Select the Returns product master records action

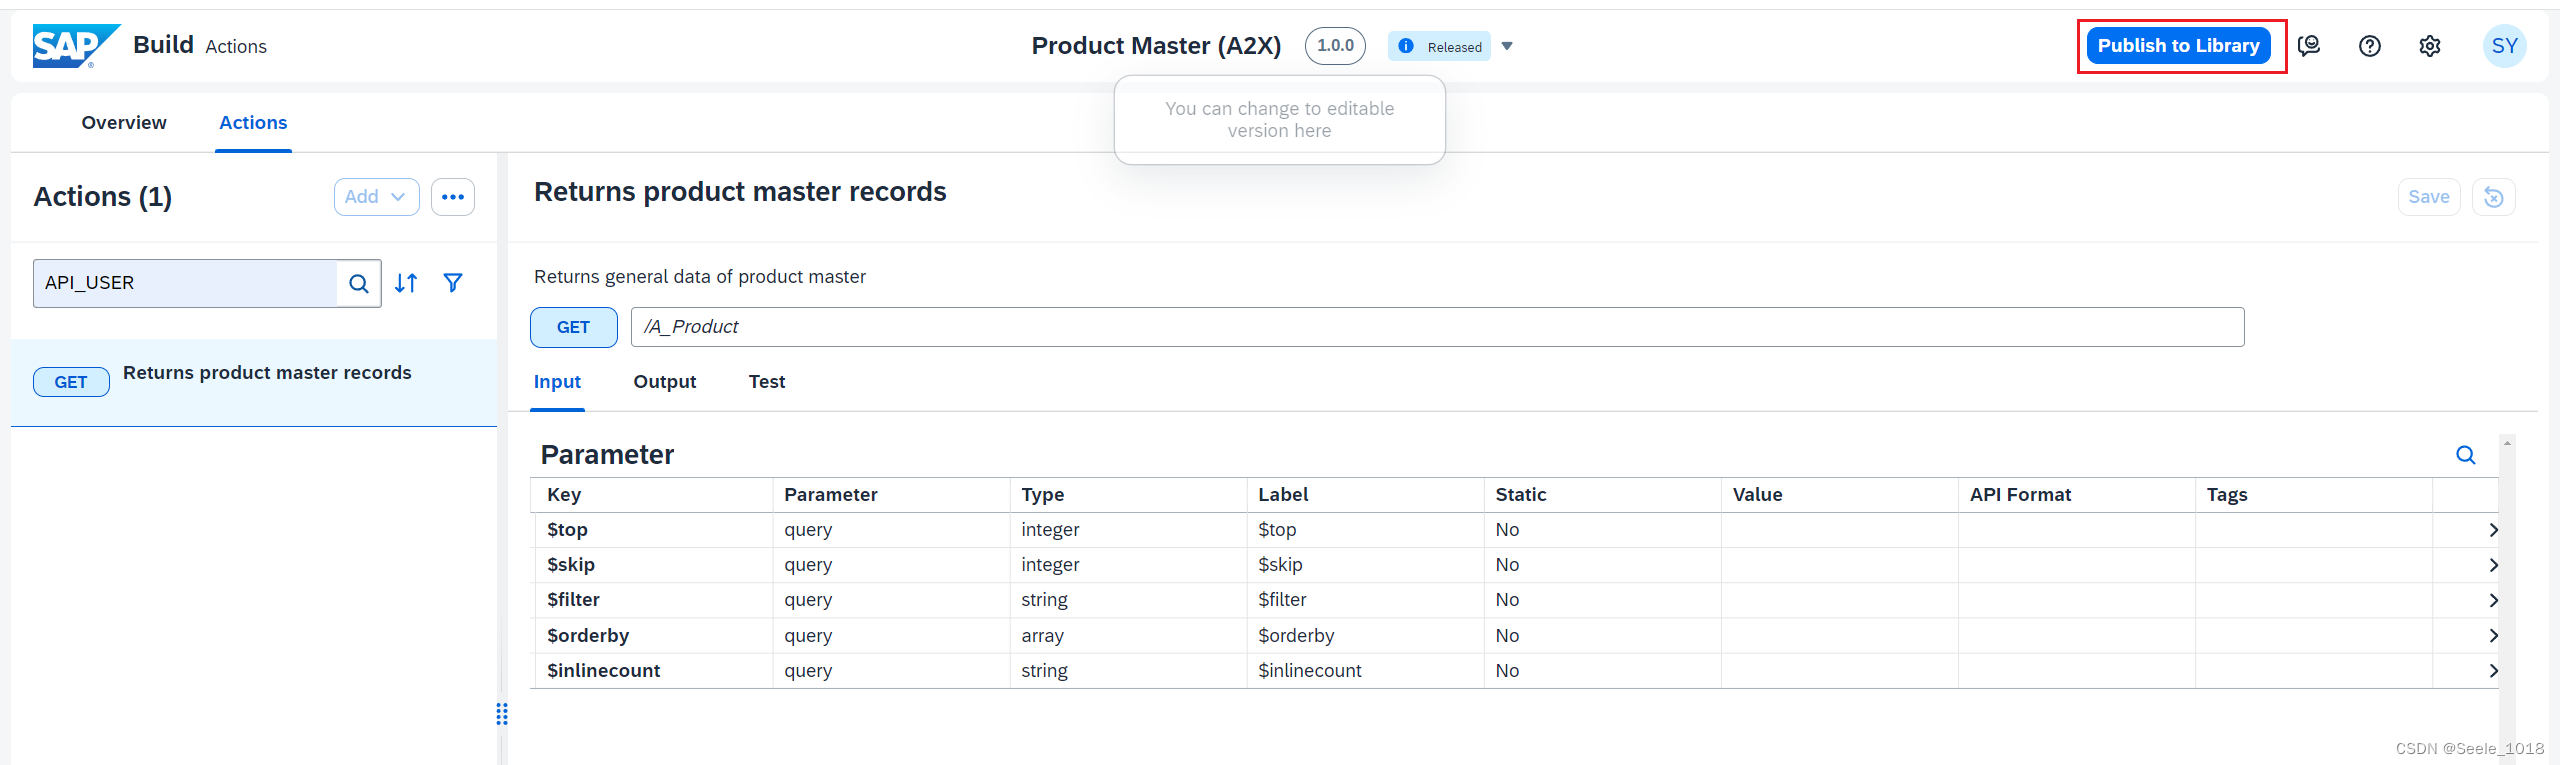254,383
